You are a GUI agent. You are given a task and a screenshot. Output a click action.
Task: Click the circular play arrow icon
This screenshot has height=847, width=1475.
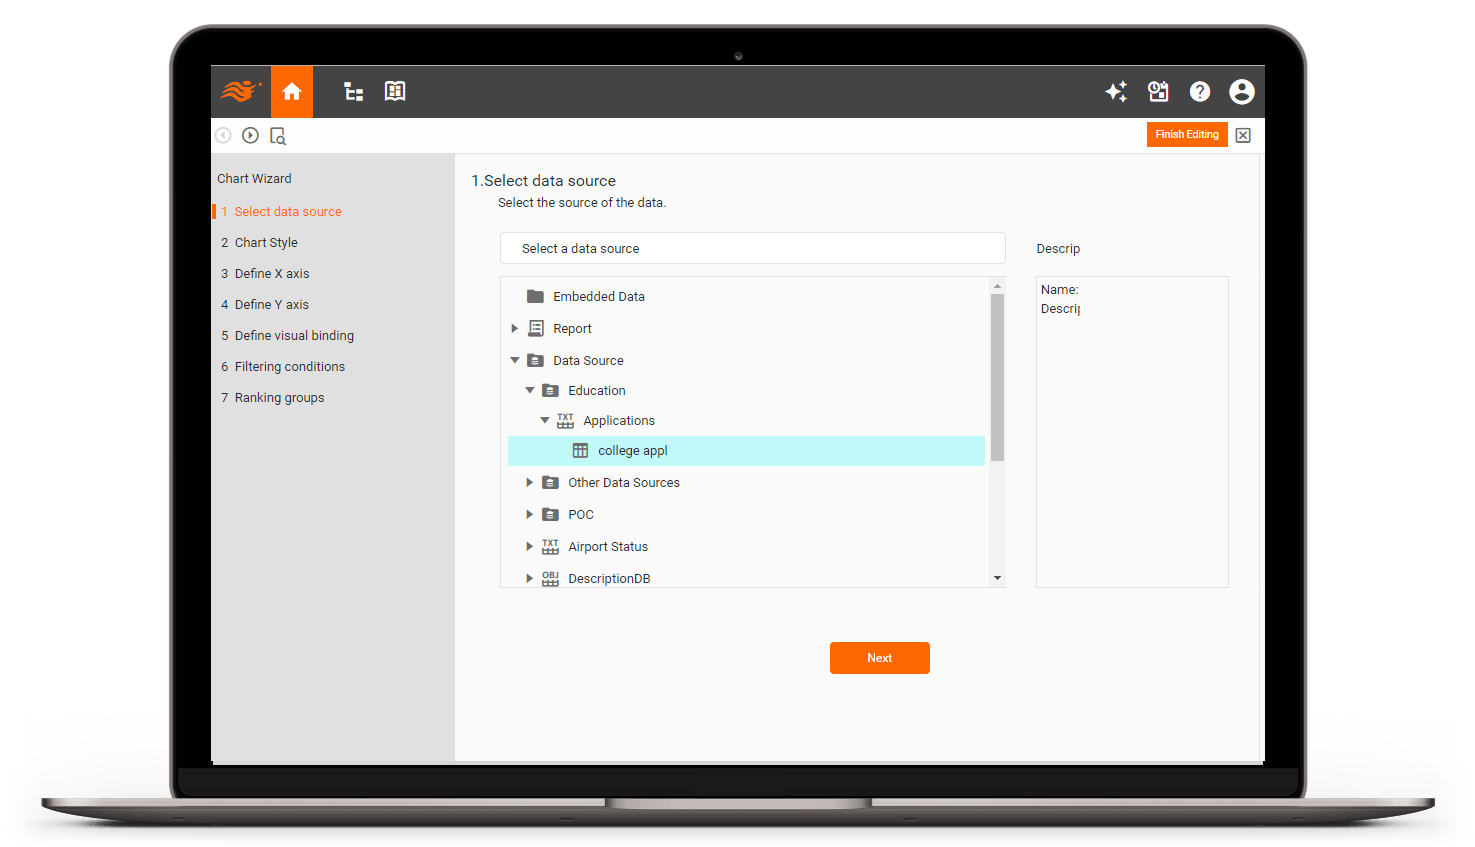[x=250, y=135]
